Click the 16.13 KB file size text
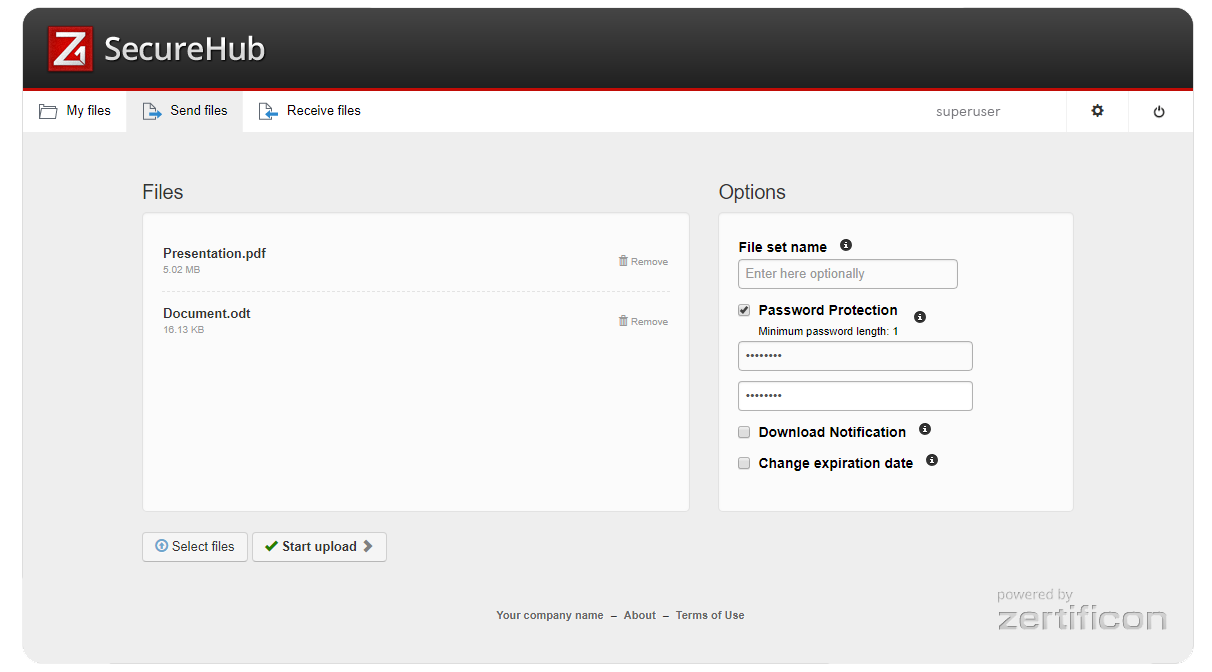The width and height of the screenshot is (1212, 672). [x=184, y=330]
